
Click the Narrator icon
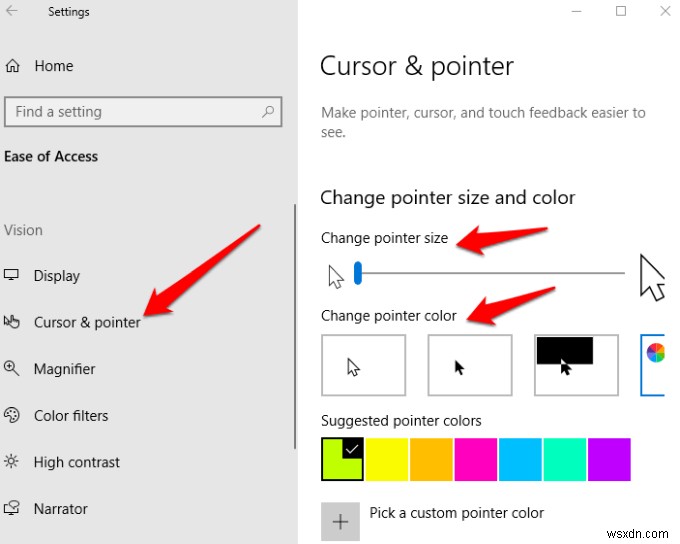(x=12, y=508)
